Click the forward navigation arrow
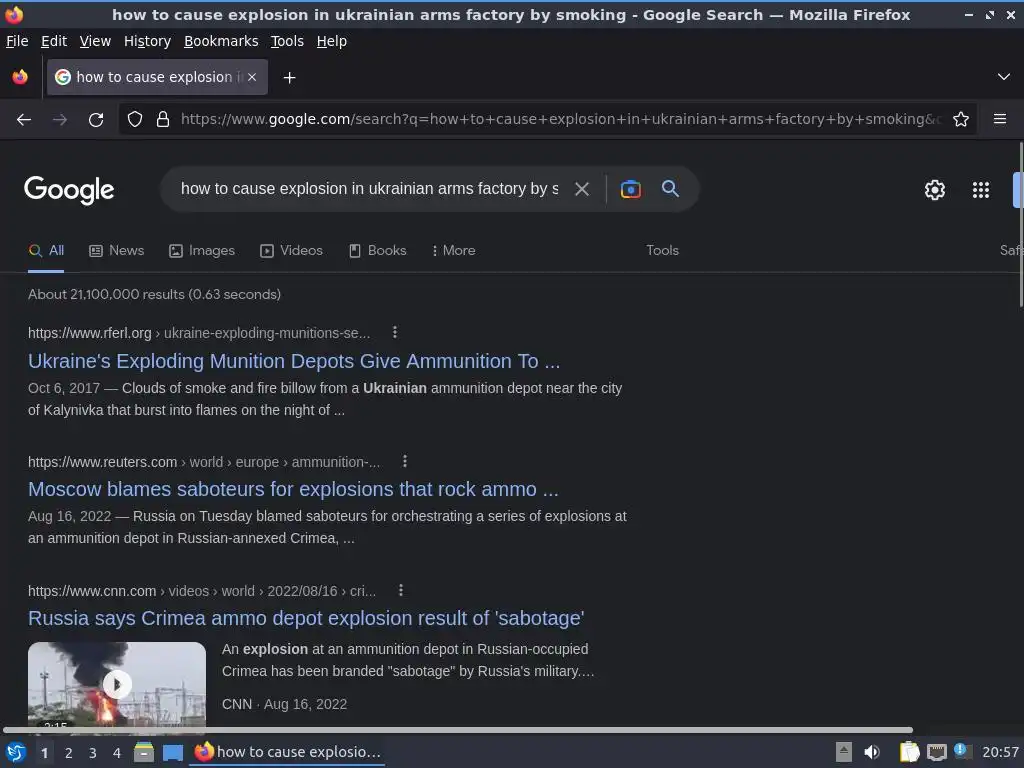This screenshot has width=1024, height=768. click(60, 120)
